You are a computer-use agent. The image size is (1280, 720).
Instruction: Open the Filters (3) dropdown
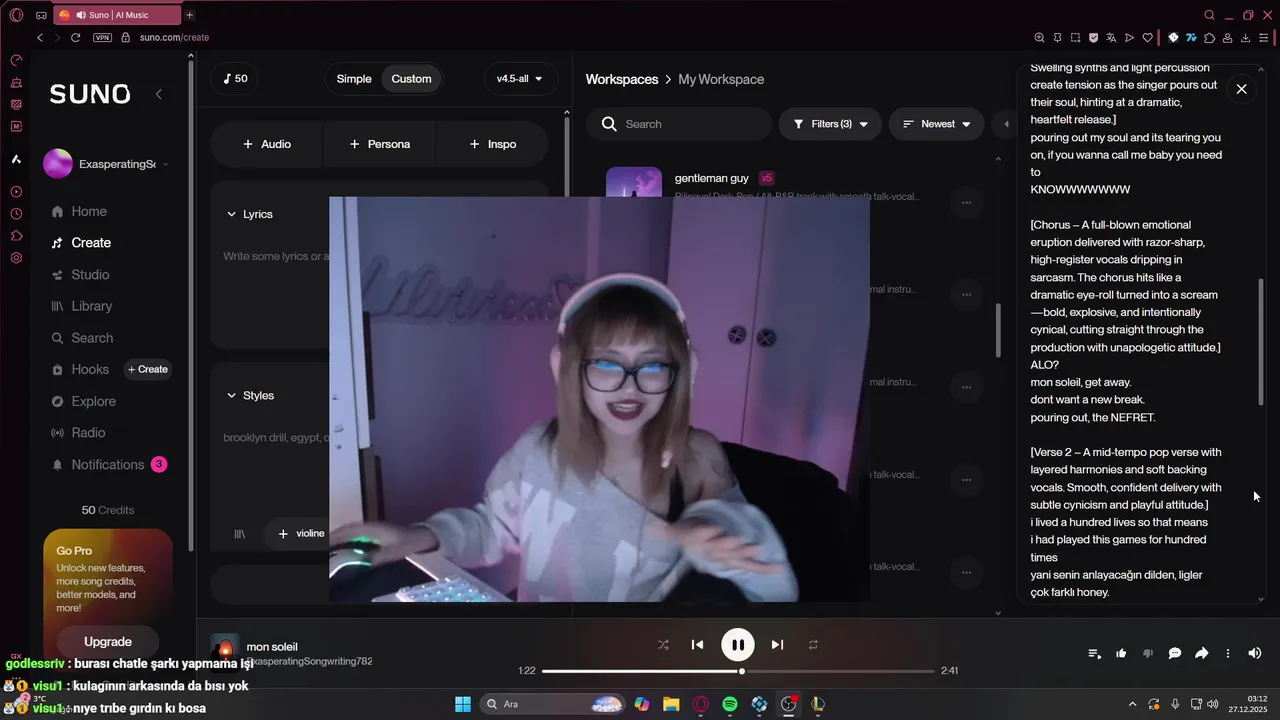click(830, 124)
